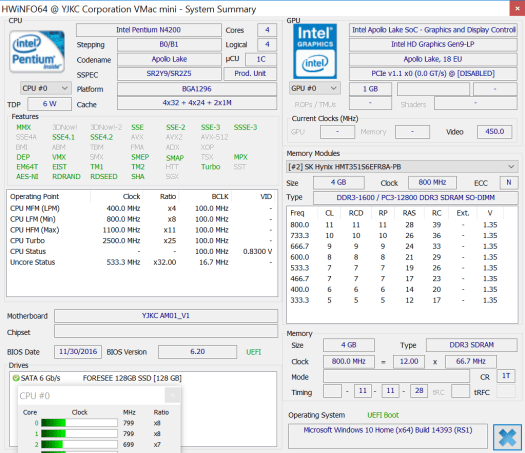Viewport: 525px width, 453px height.
Task: Click the Intel Pentium inside logo
Action: click(37, 52)
